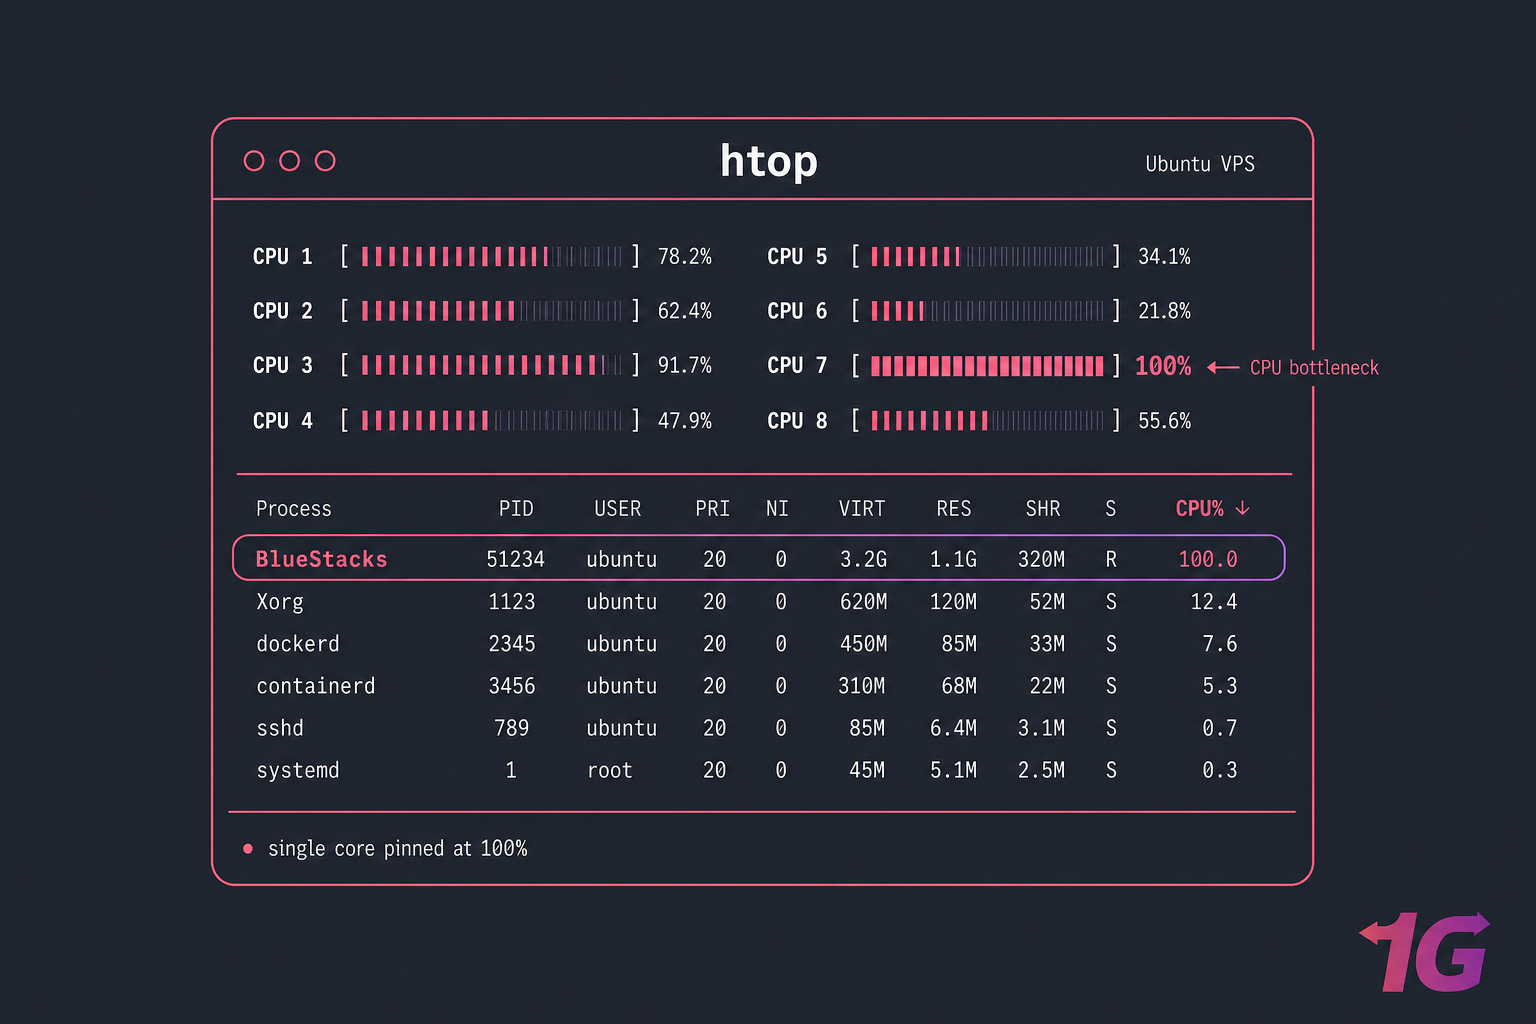Click the CPU% column header to sort
1536x1024 pixels.
[1200, 508]
